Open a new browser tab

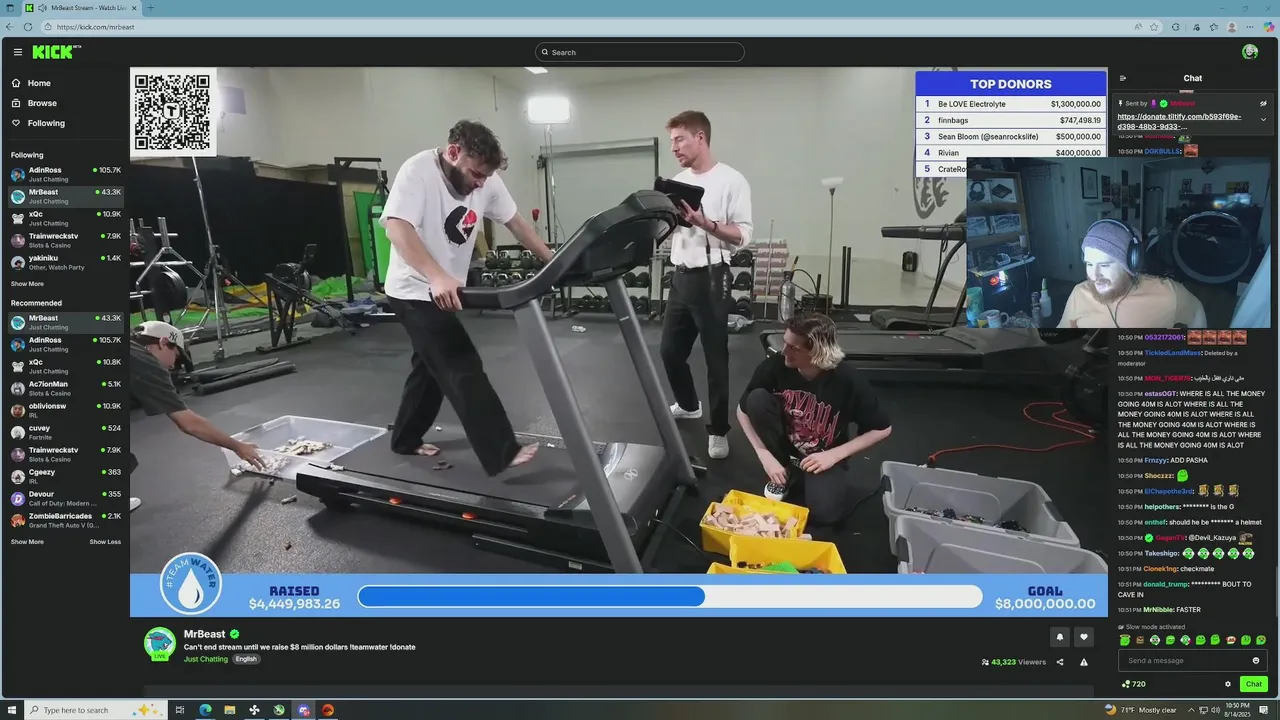(x=151, y=8)
